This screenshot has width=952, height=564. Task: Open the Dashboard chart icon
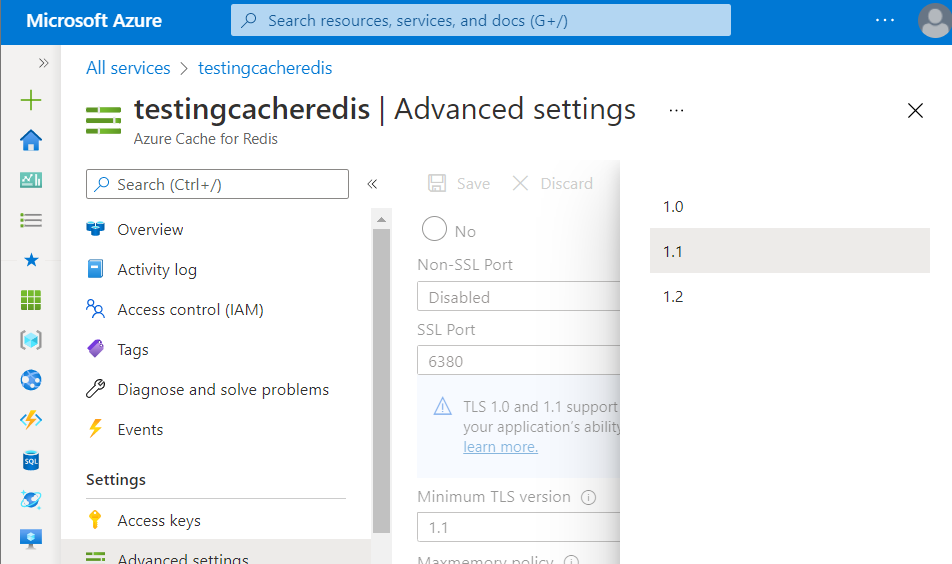click(31, 181)
